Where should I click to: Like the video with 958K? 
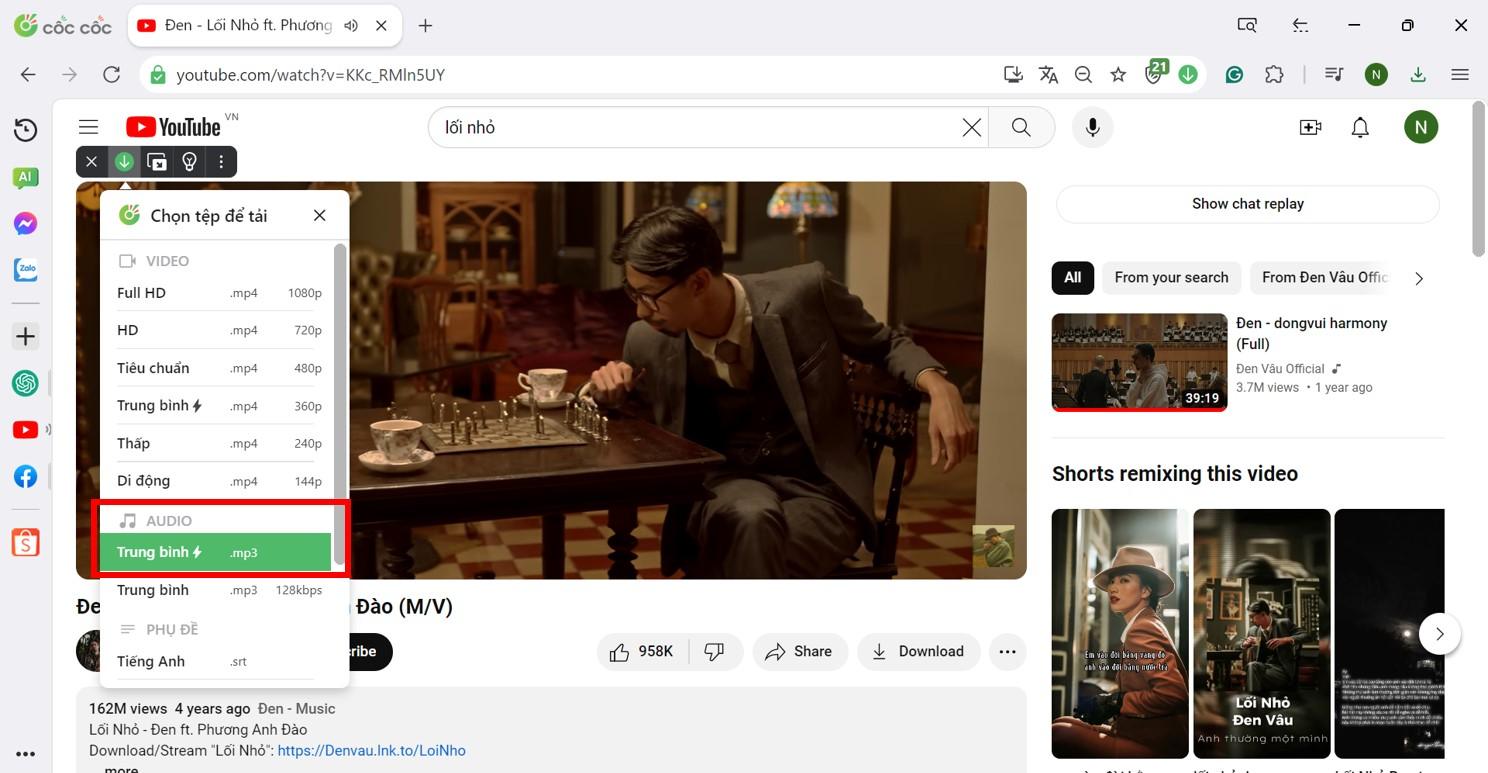coord(641,652)
